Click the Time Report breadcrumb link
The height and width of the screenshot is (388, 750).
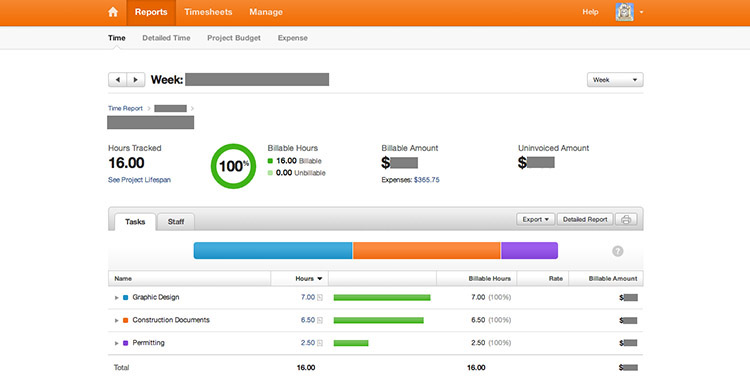coord(125,109)
